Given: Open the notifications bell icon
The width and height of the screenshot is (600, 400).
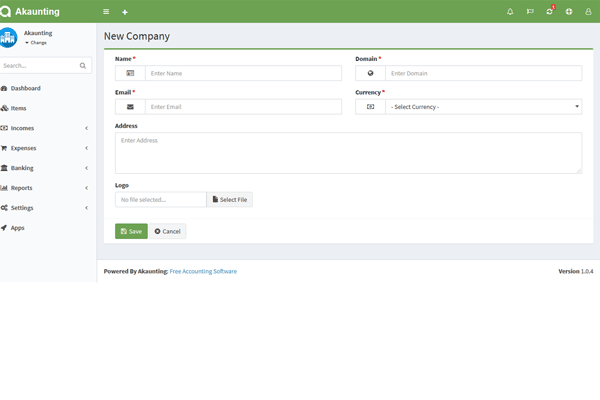Looking at the screenshot, I should tap(510, 12).
